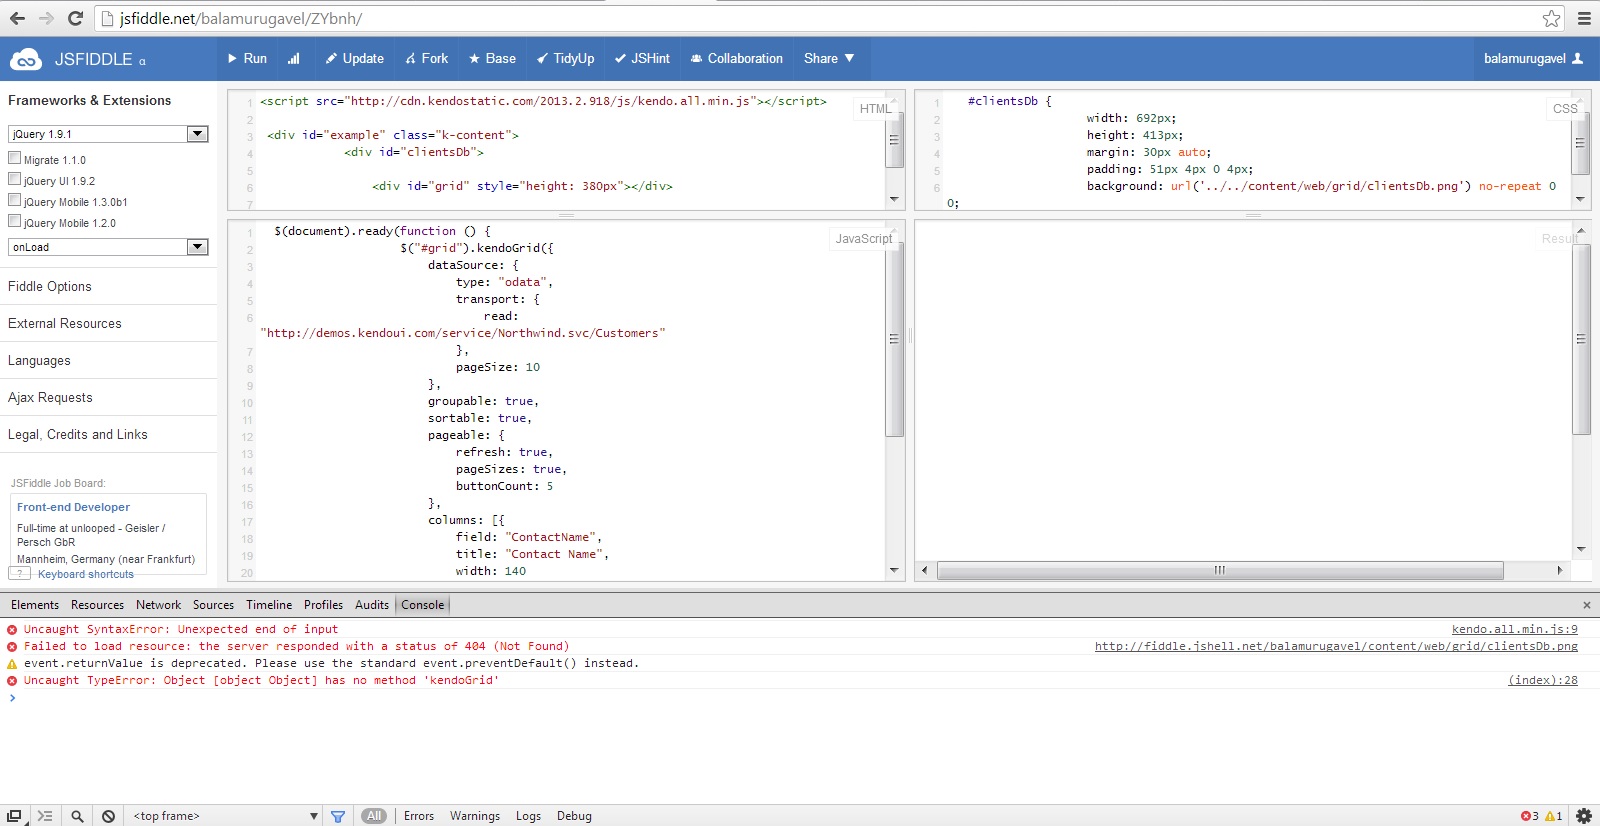Image resolution: width=1600 pixels, height=826 pixels.
Task: Click the Keyboard shortcuts link
Action: (86, 574)
